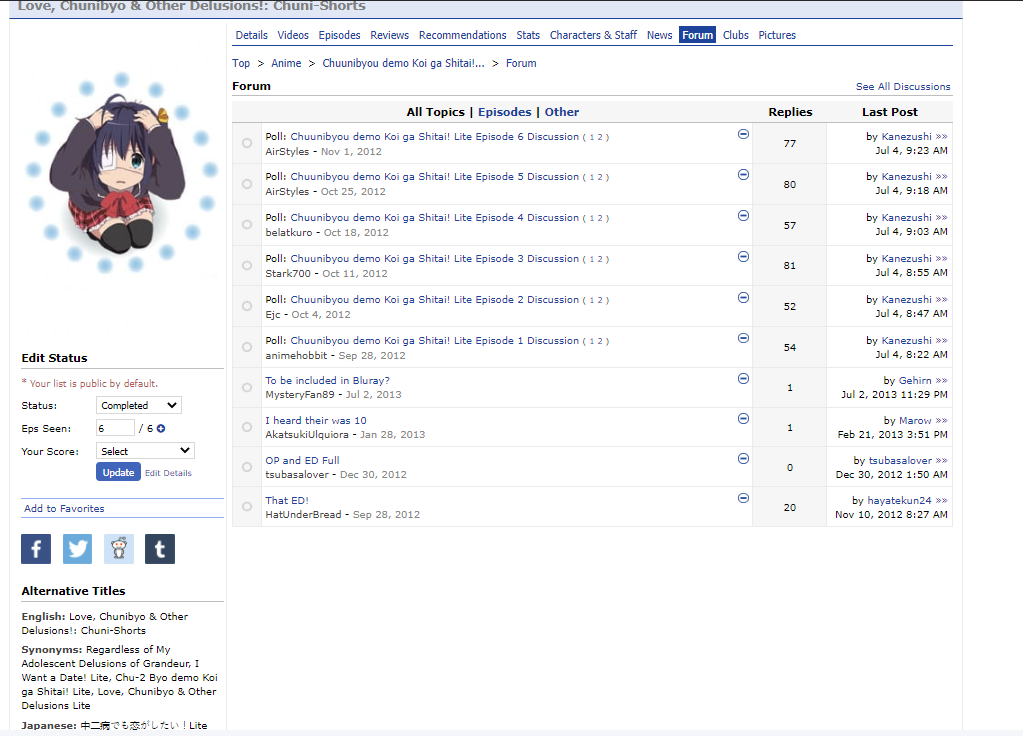Image resolution: width=1023 pixels, height=736 pixels.
Task: Open 'To be included in Bluray?' topic
Action: [328, 380]
